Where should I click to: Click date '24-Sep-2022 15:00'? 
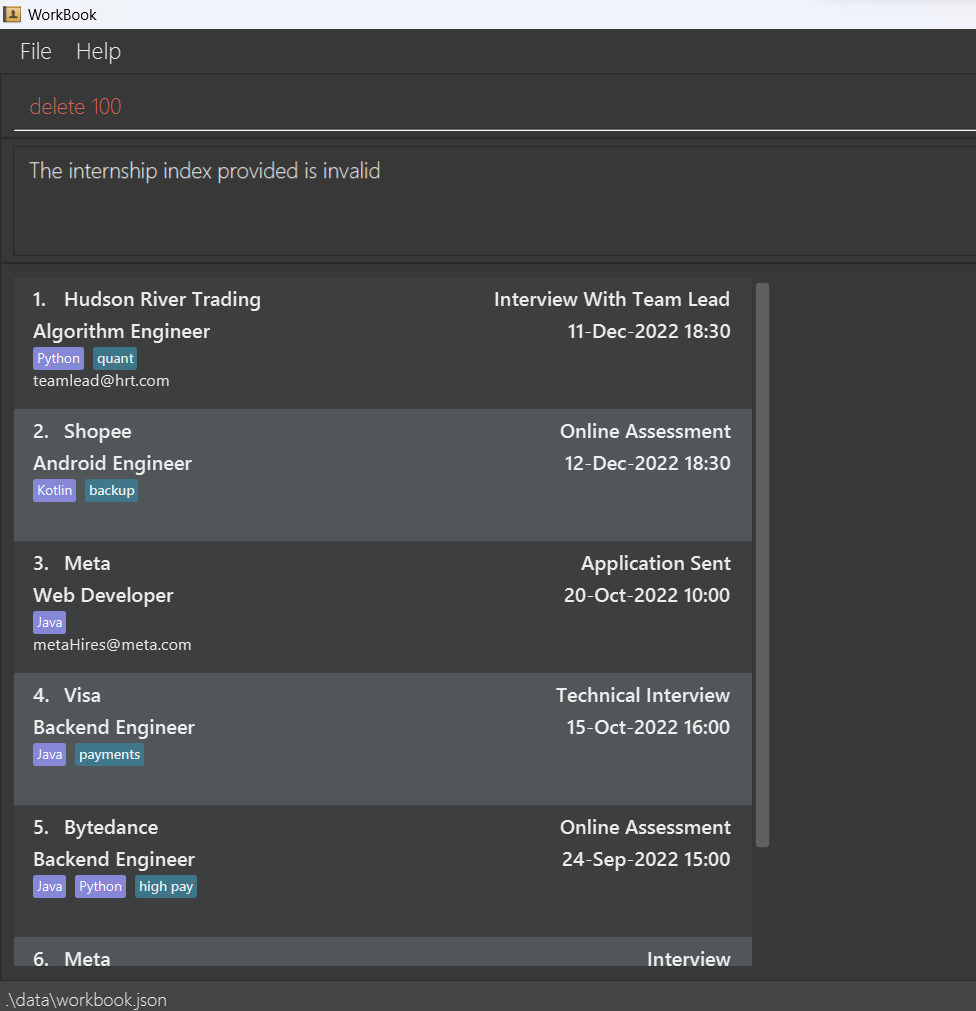click(x=646, y=859)
